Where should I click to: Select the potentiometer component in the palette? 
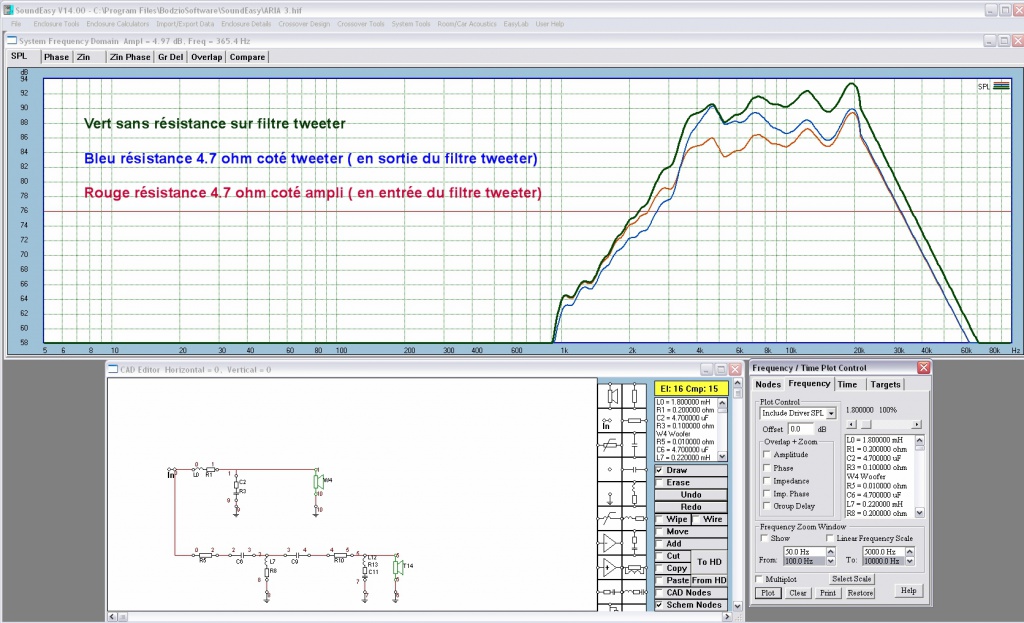click(634, 567)
